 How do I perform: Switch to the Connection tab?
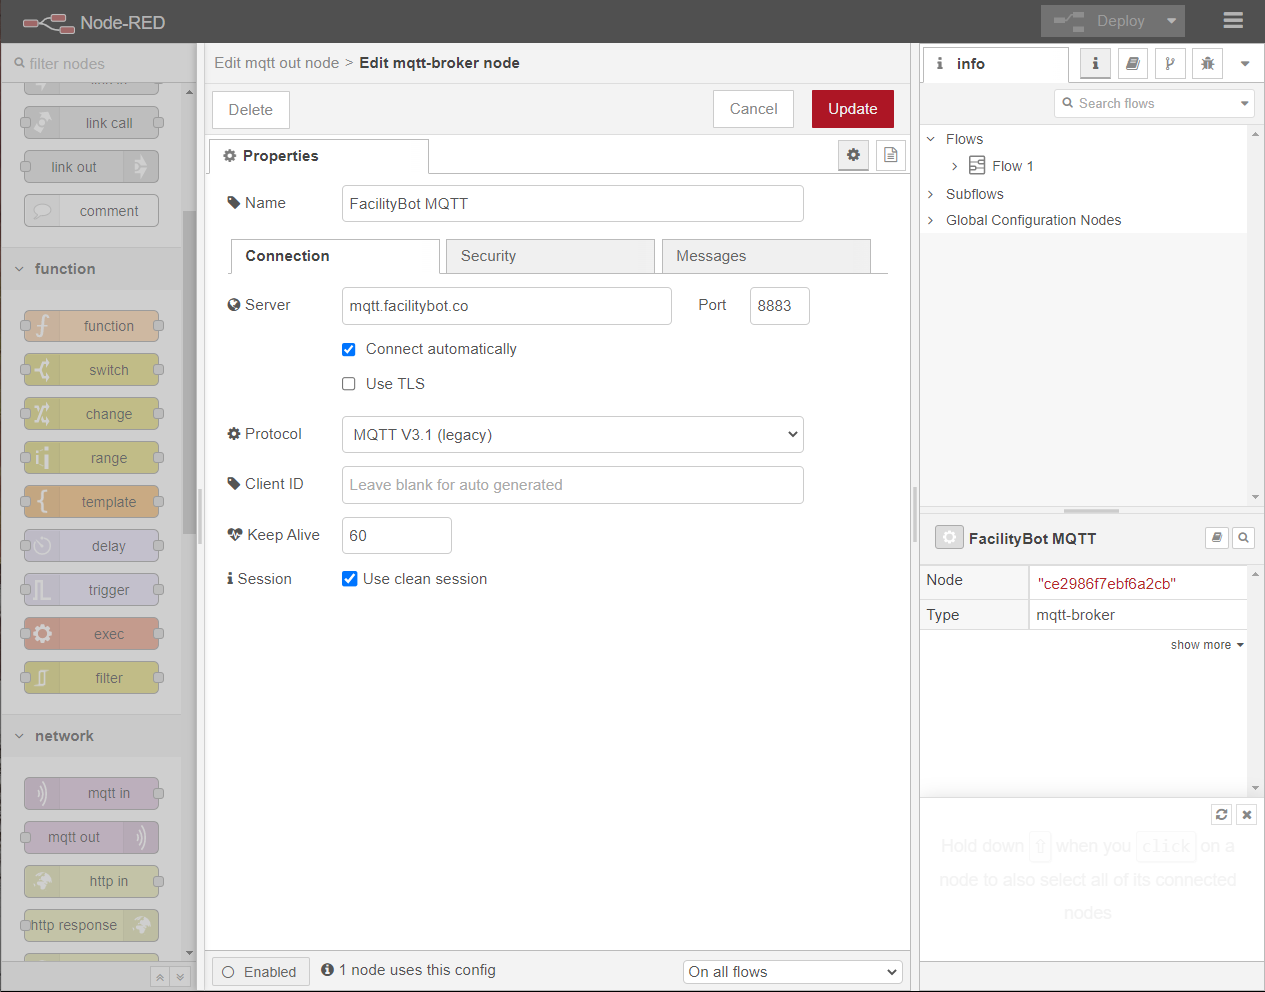[335, 256]
